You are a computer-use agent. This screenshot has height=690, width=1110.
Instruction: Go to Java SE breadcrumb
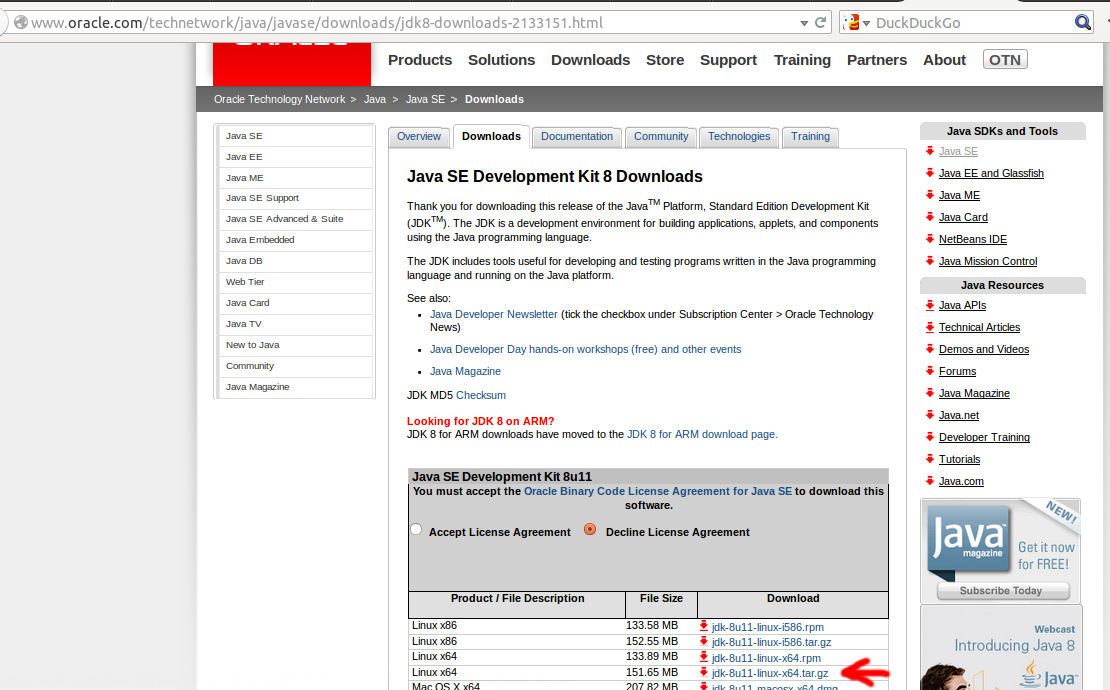[425, 99]
